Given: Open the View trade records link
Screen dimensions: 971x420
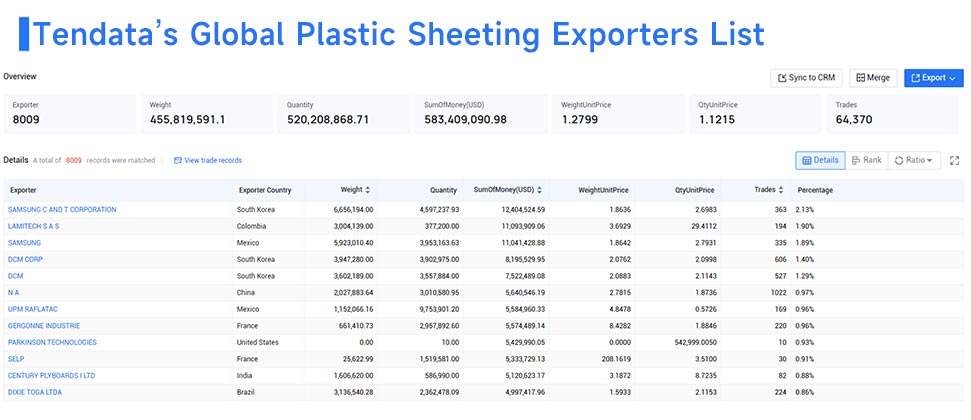Looking at the screenshot, I should tap(208, 160).
